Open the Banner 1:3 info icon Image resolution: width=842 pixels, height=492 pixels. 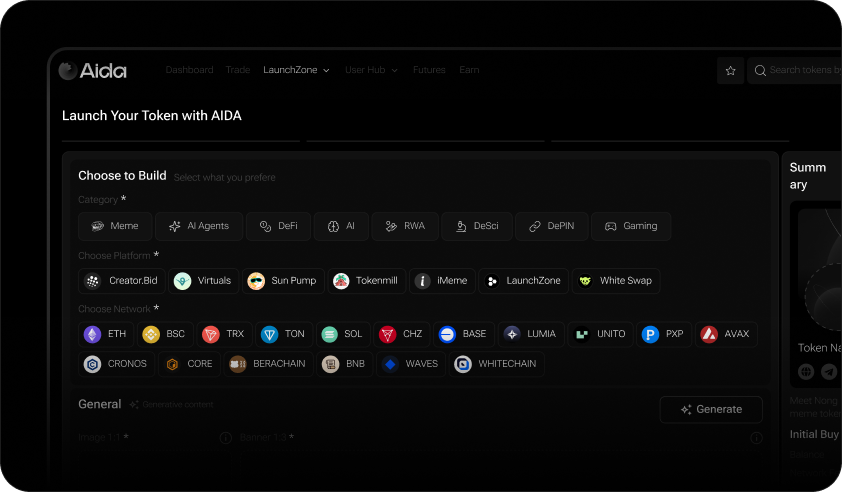point(756,438)
